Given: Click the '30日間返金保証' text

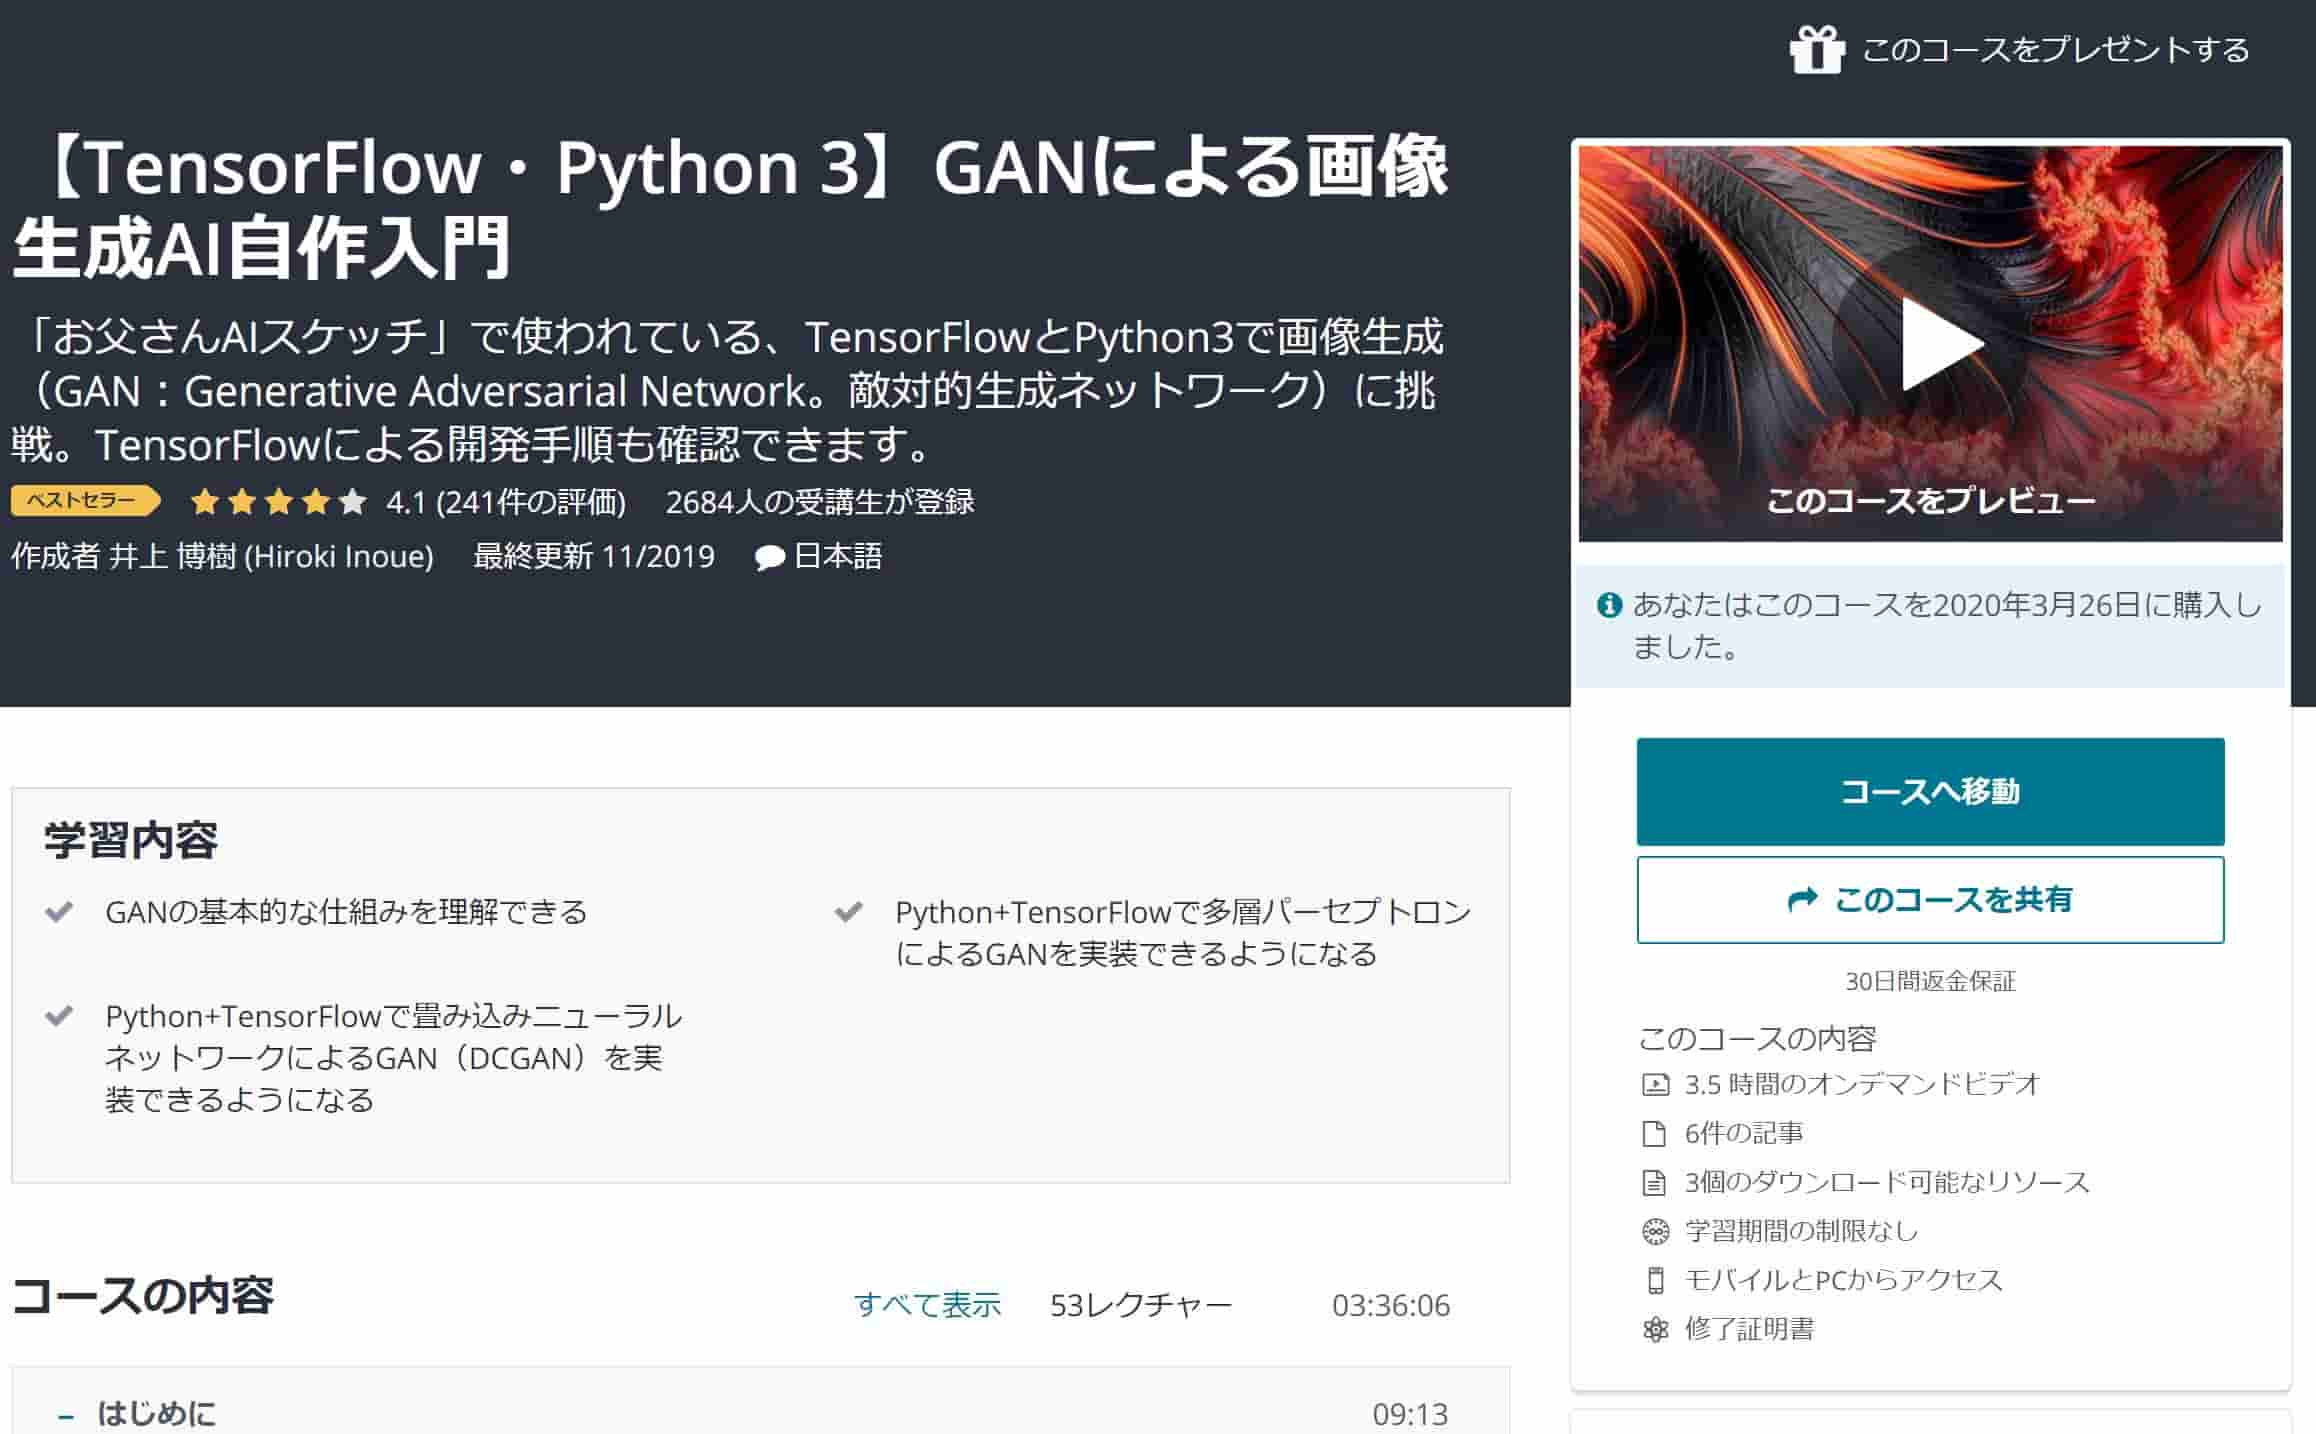Looking at the screenshot, I should (x=1930, y=981).
